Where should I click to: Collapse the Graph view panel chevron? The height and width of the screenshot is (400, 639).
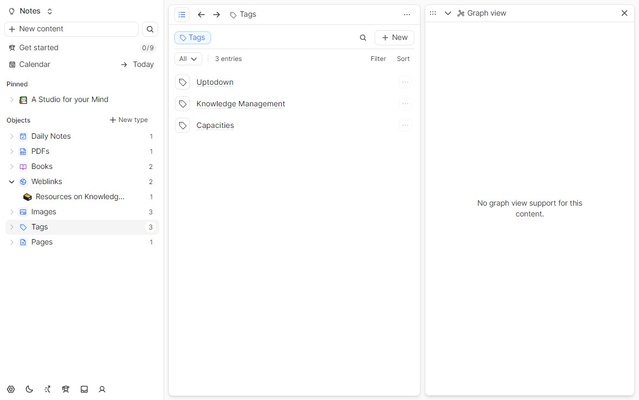pos(447,13)
